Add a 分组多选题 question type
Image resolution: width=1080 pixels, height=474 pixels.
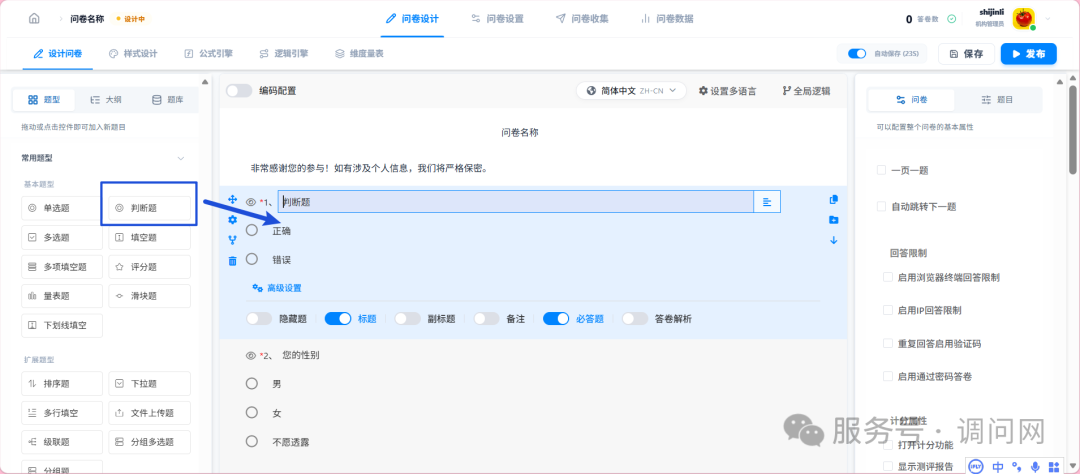coord(149,442)
